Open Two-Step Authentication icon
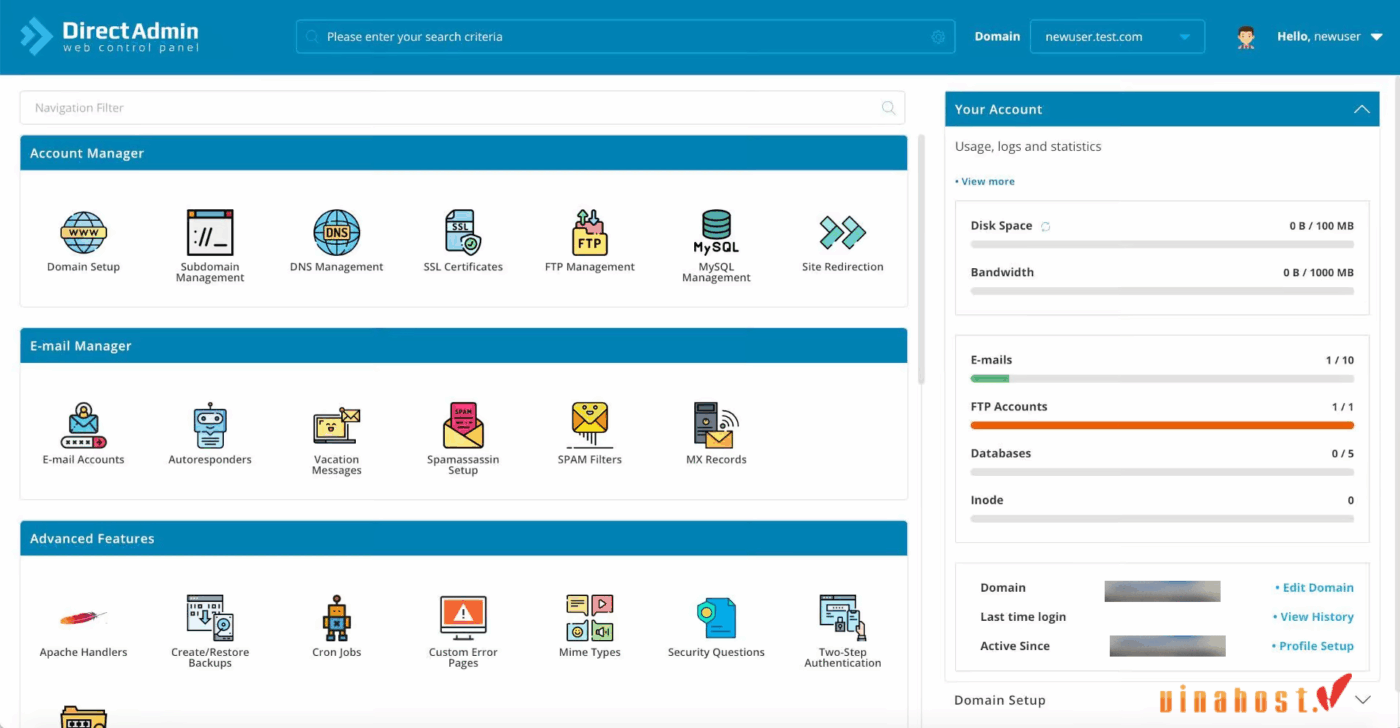Viewport: 1400px width, 728px height. point(843,618)
